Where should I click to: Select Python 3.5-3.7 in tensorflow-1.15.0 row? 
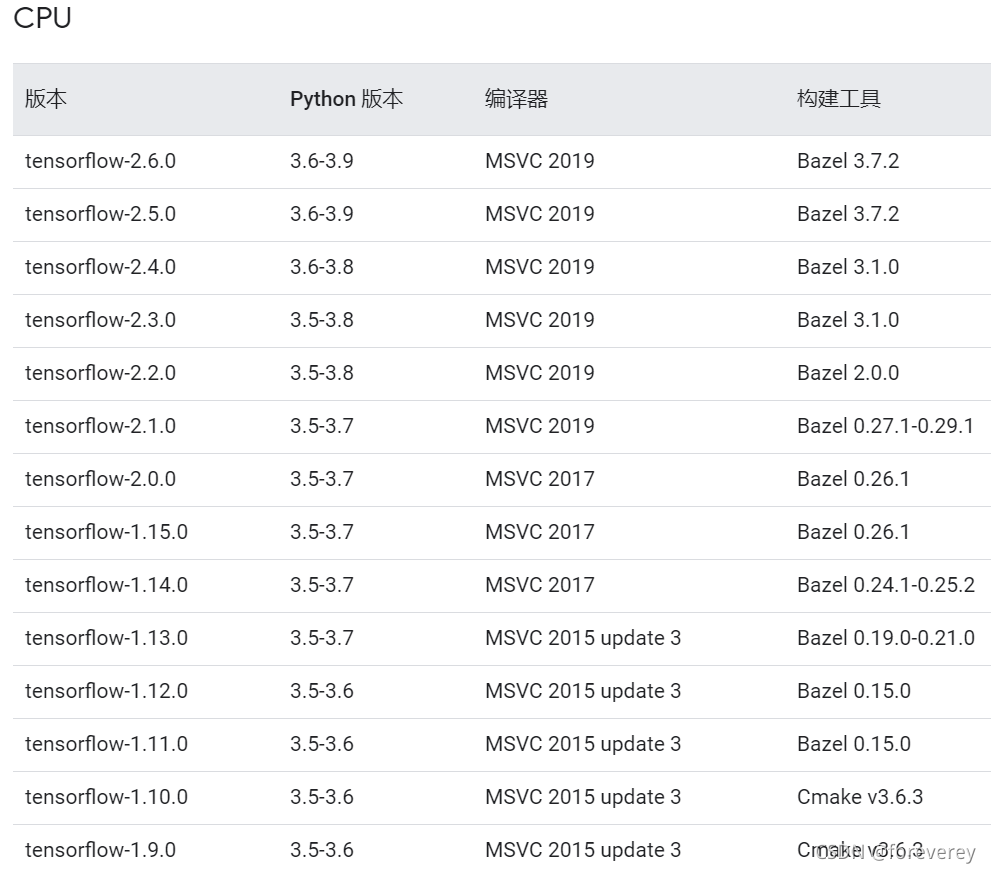click(x=322, y=533)
